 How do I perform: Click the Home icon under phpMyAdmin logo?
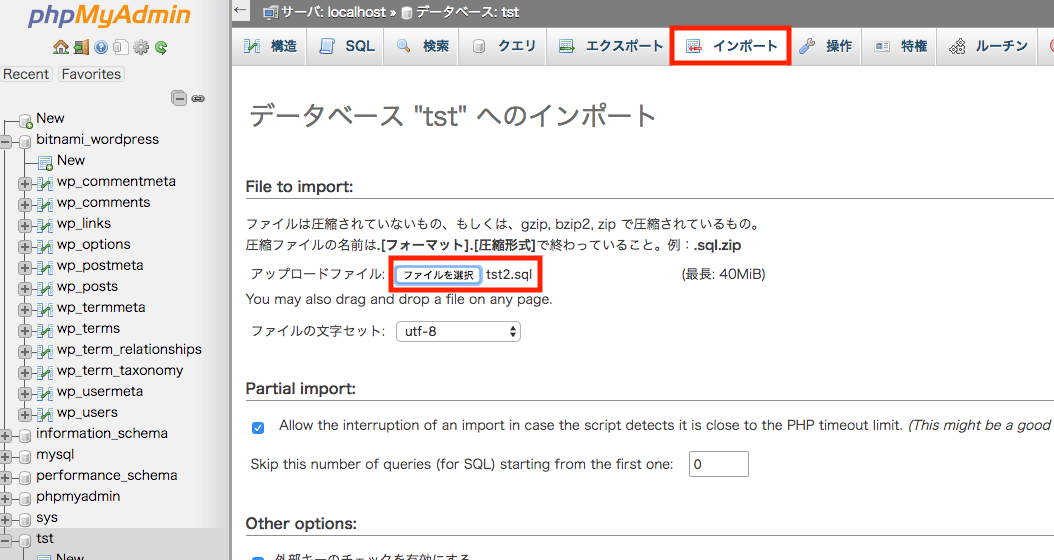[61, 47]
